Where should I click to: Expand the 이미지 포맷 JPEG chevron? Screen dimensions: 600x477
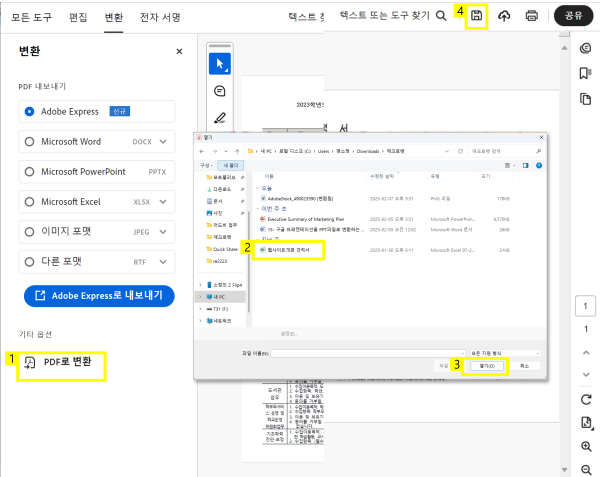[163, 232]
